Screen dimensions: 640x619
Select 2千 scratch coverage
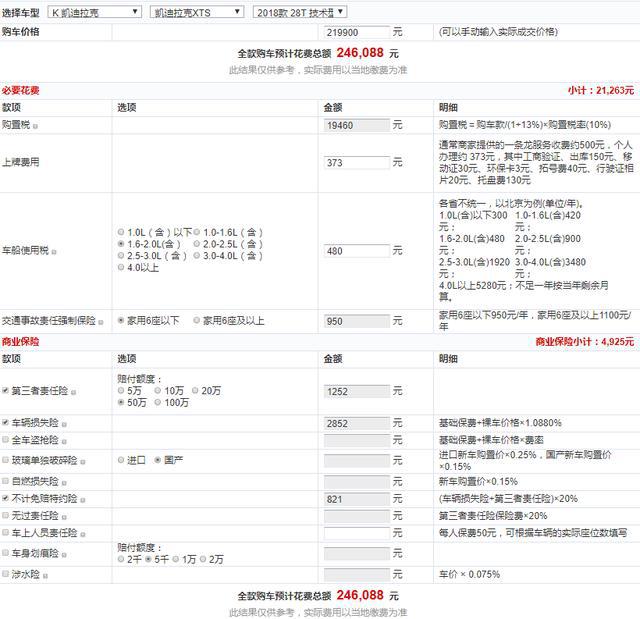pos(121,559)
